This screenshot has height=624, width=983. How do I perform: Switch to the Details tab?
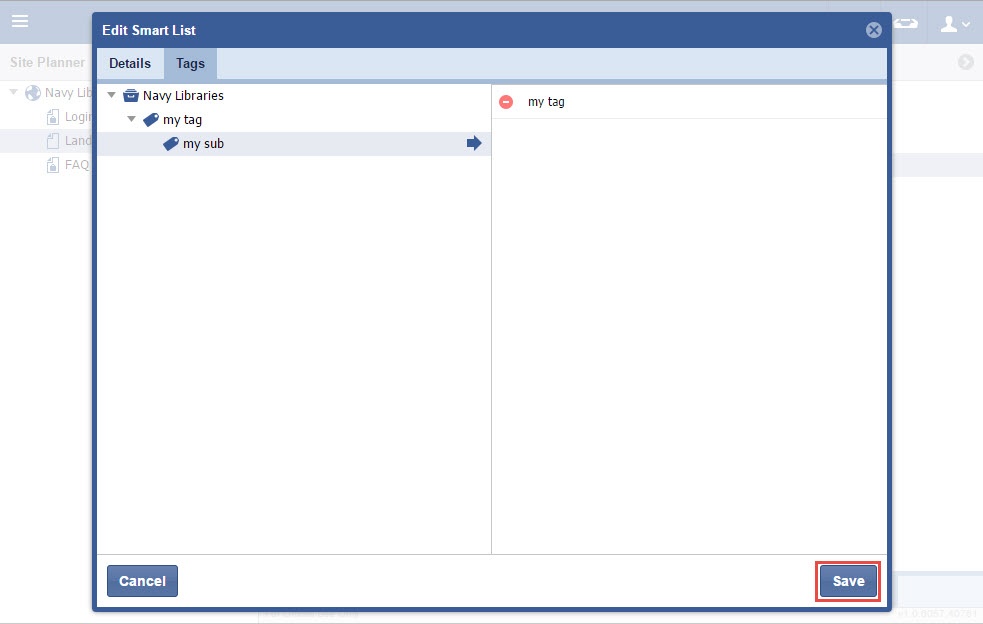tap(130, 63)
